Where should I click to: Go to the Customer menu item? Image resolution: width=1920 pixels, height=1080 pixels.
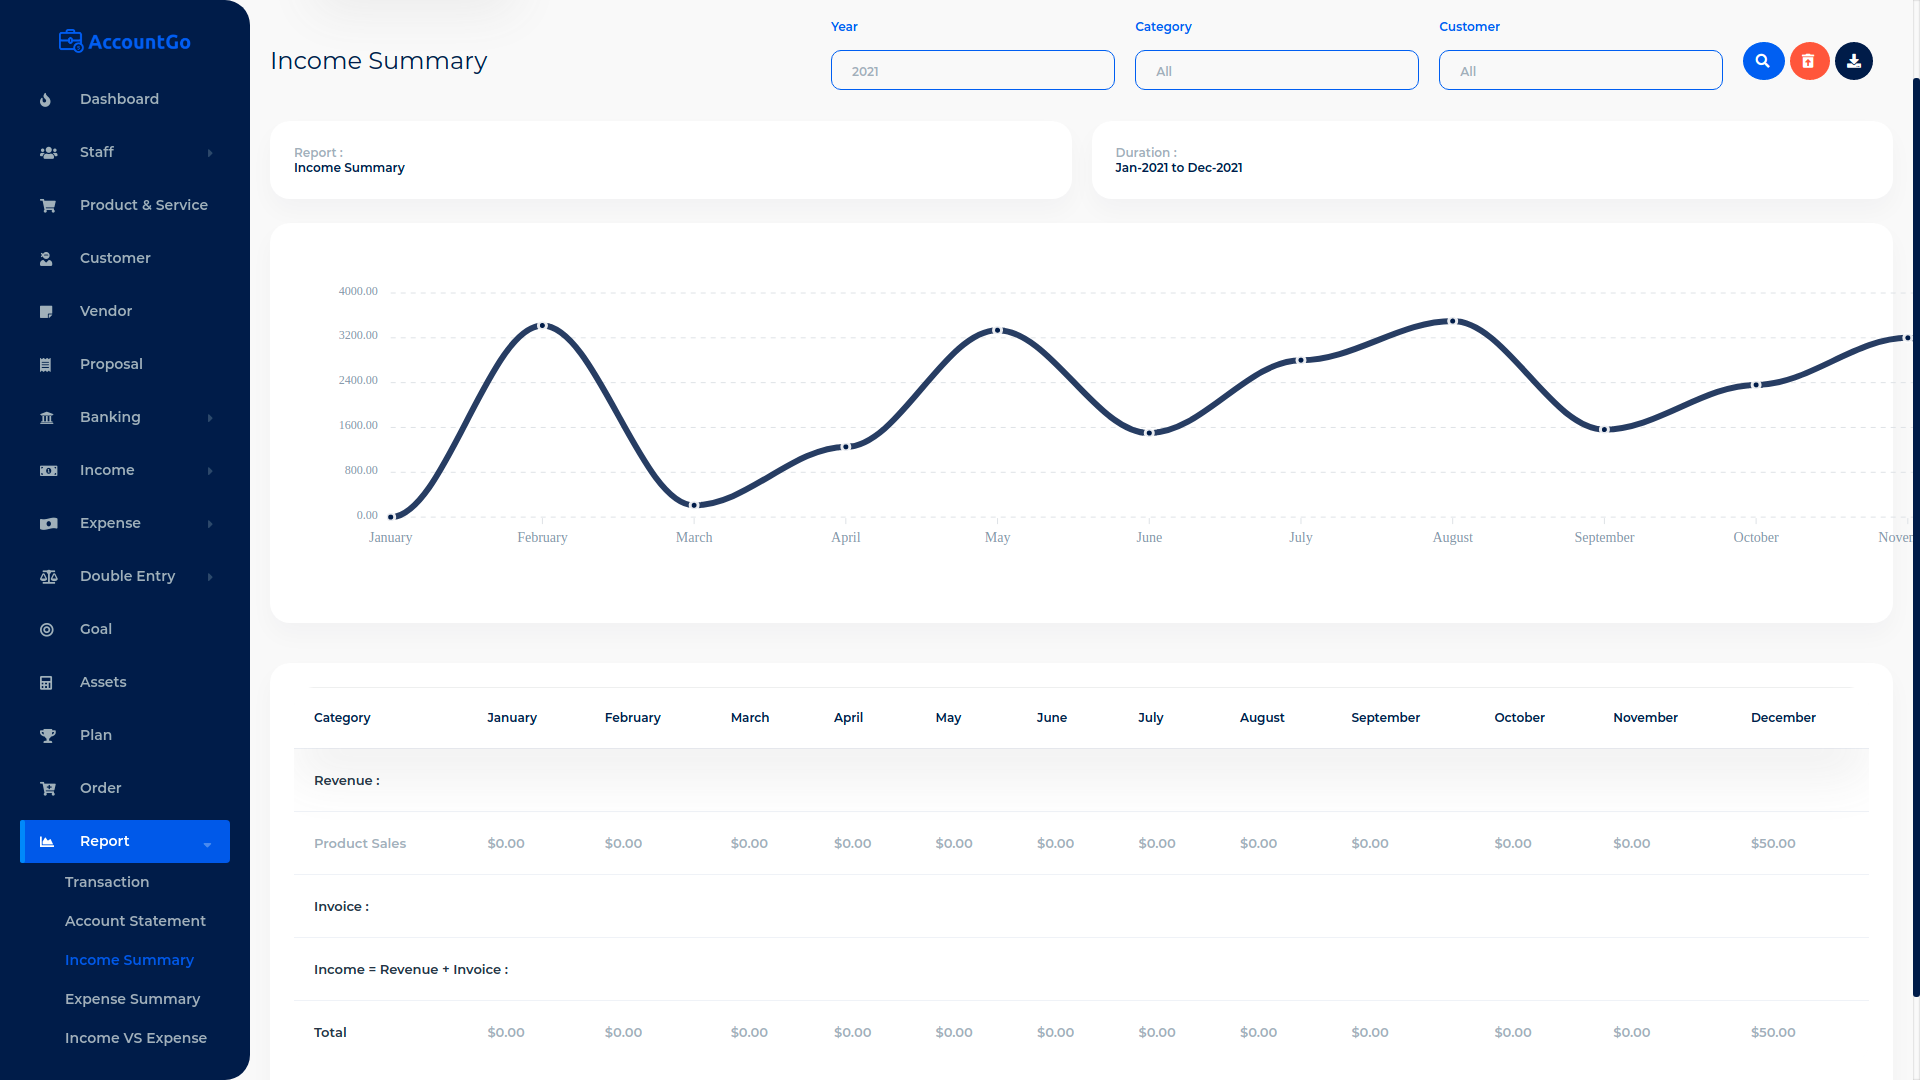pyautogui.click(x=125, y=258)
